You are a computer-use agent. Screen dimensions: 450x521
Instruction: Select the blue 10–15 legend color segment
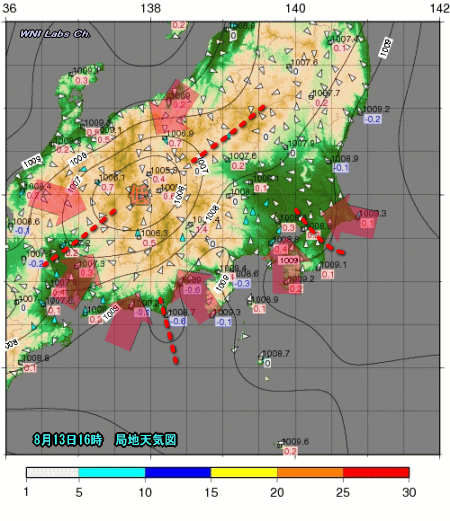pyautogui.click(x=178, y=472)
